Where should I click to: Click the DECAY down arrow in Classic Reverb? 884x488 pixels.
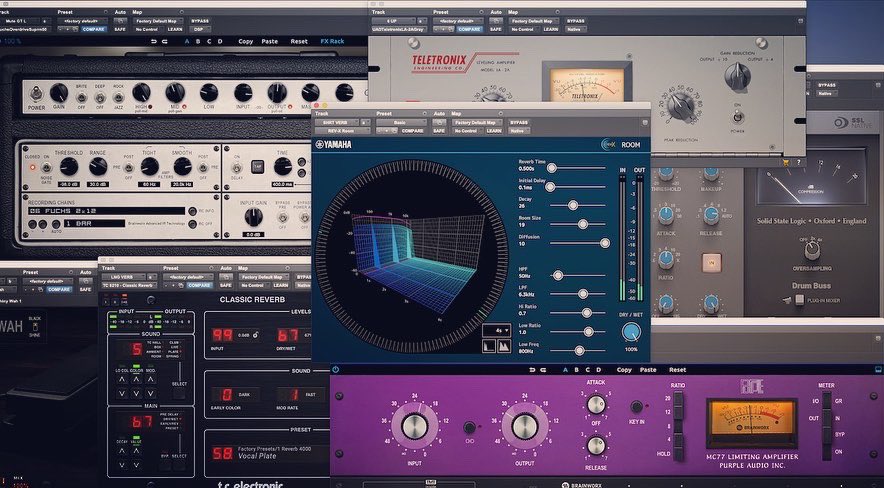tap(122, 465)
